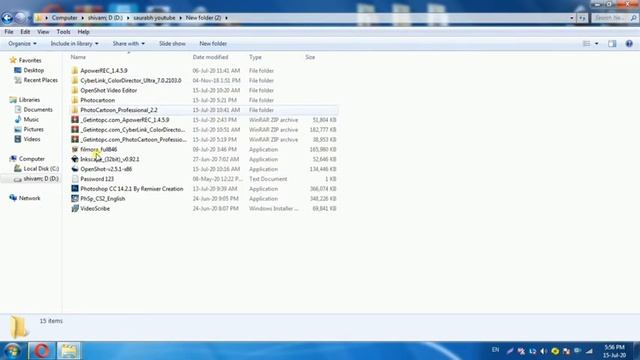The image size is (640, 360).
Task: Open Windows Explorer taskbar icon
Action: click(x=69, y=351)
